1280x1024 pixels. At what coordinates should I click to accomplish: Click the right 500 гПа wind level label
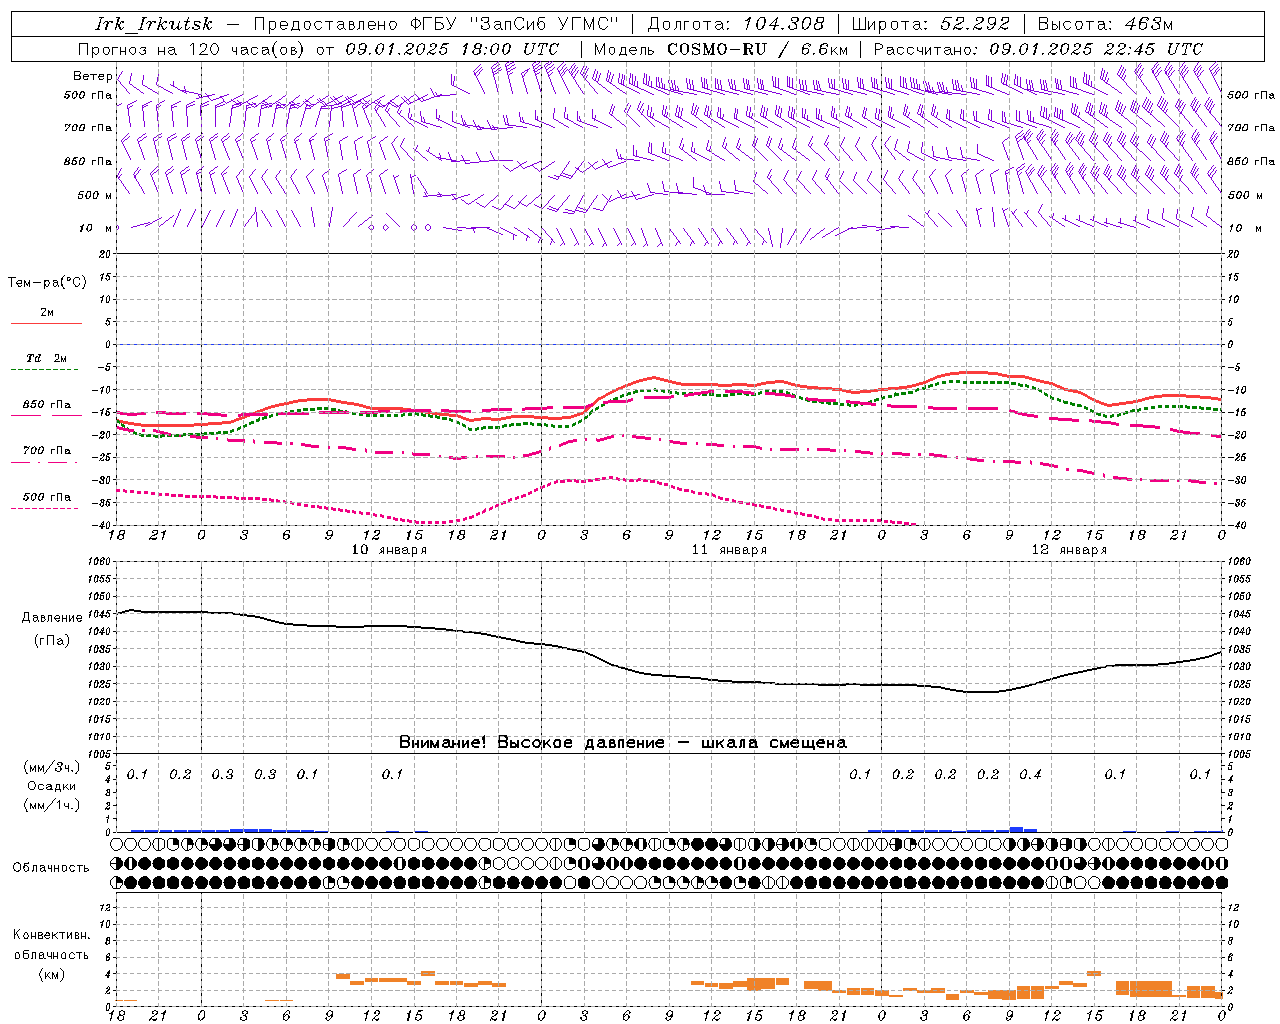(1251, 95)
